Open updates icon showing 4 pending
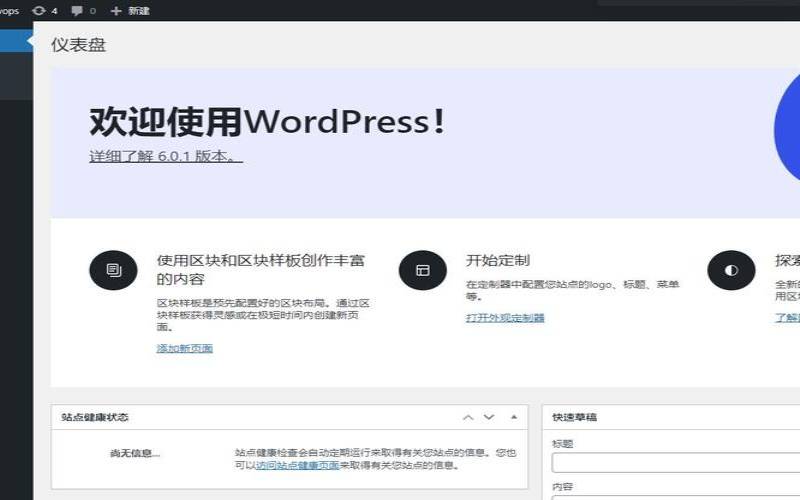Image resolution: width=800 pixels, height=500 pixels. [x=44, y=10]
